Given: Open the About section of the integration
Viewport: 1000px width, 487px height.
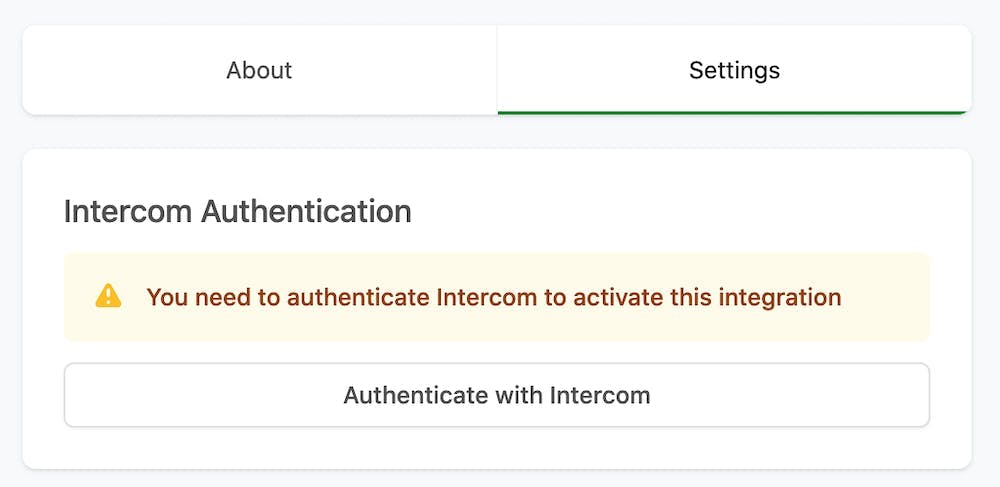Looking at the screenshot, I should 259,70.
